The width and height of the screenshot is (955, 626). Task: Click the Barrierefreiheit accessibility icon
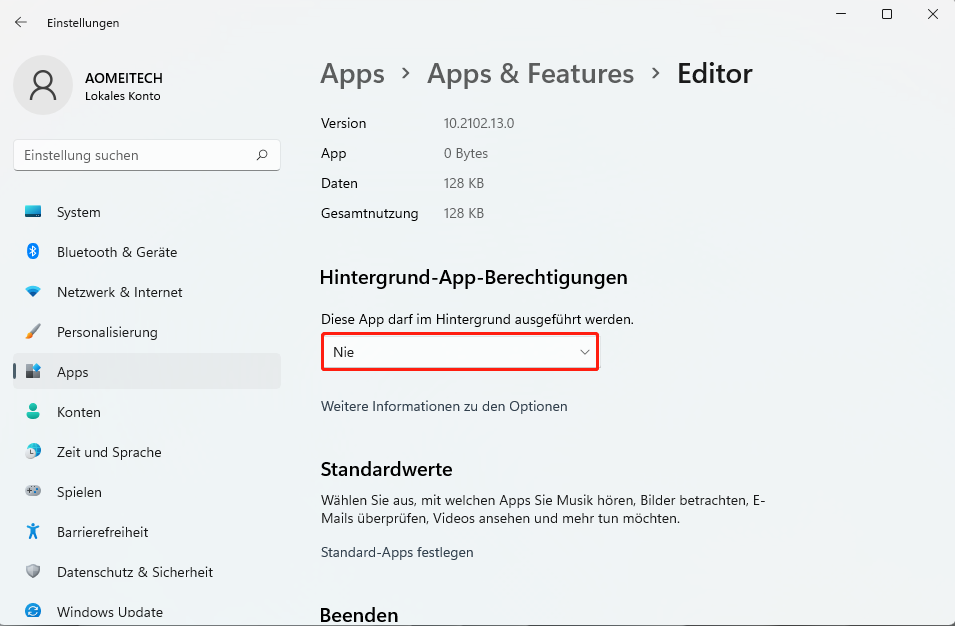click(33, 532)
